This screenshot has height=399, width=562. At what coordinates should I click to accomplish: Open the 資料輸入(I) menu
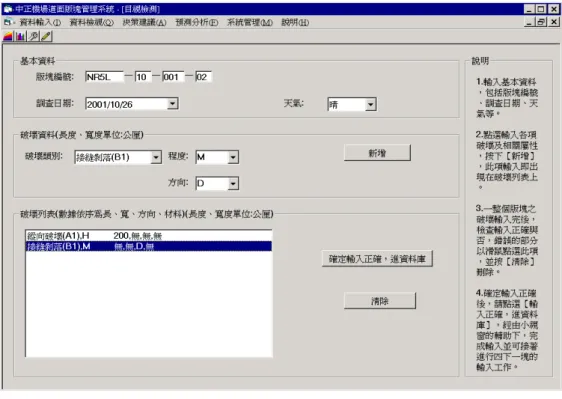point(40,23)
